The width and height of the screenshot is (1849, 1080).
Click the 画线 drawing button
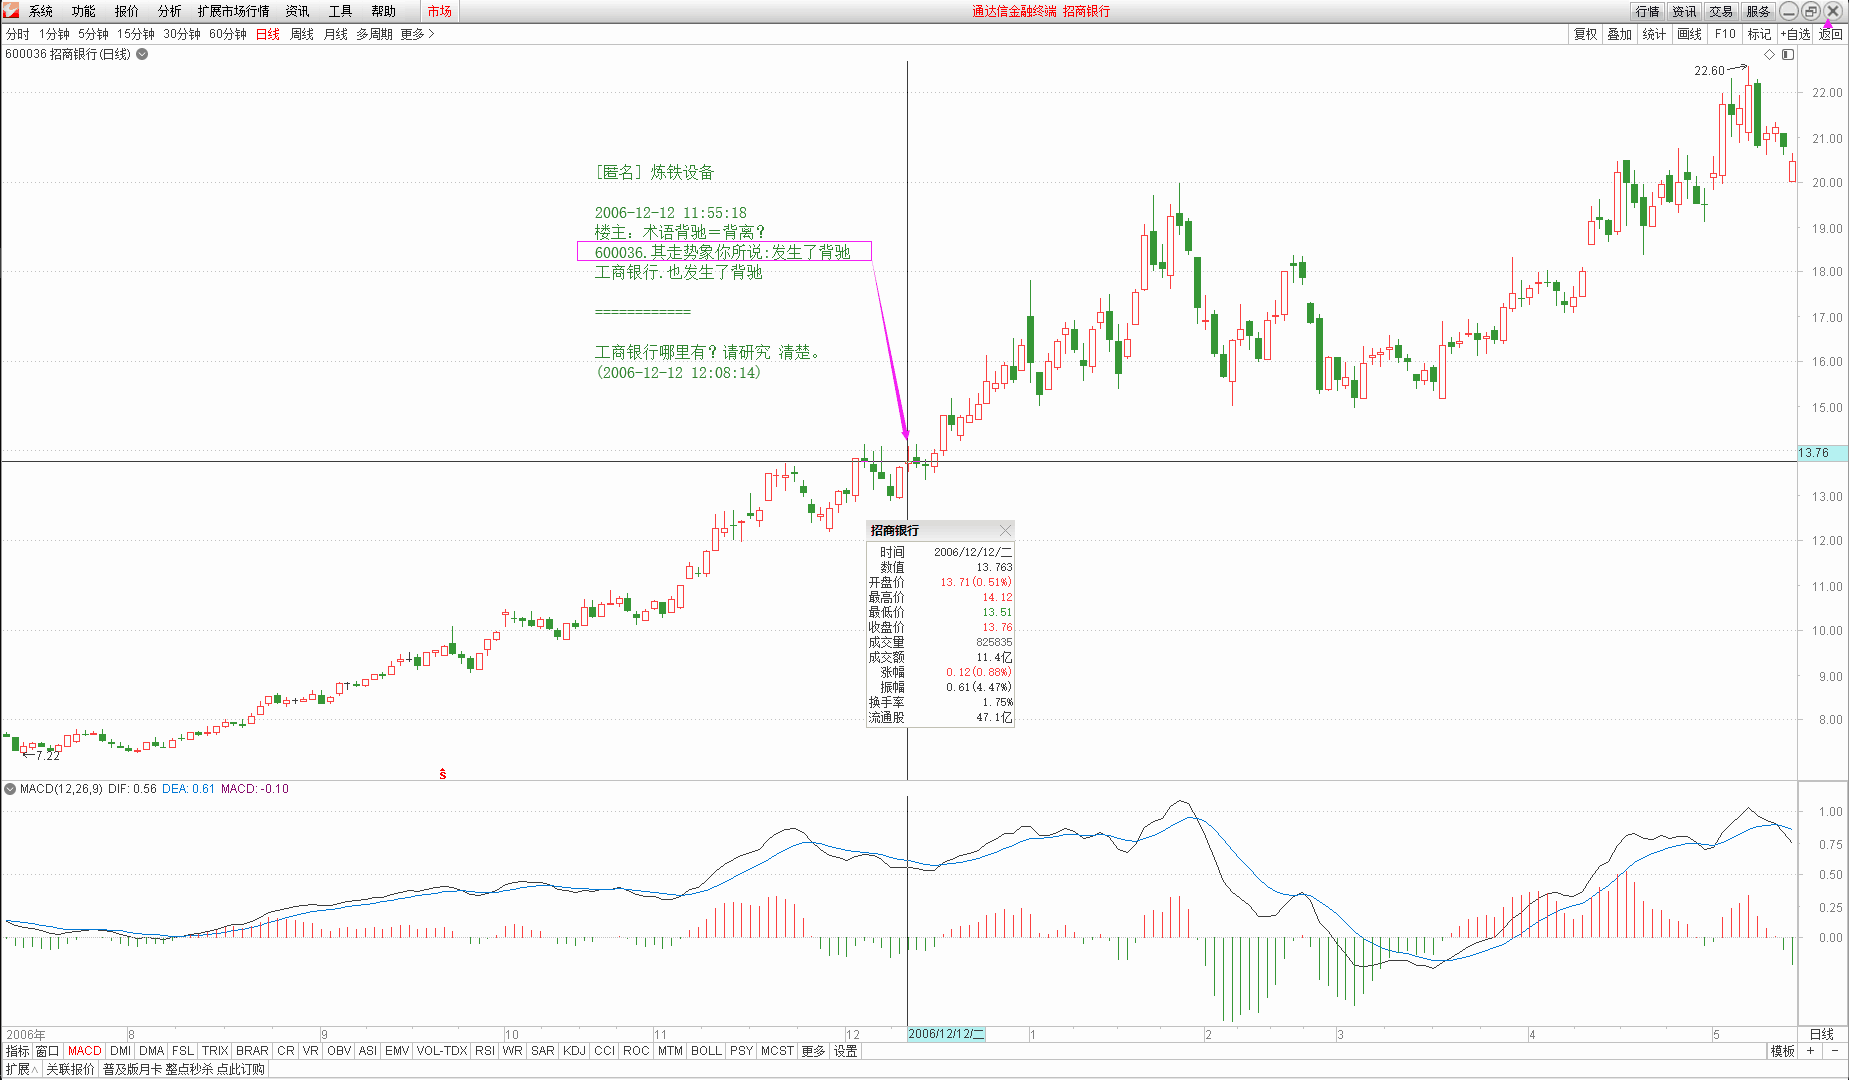1689,34
